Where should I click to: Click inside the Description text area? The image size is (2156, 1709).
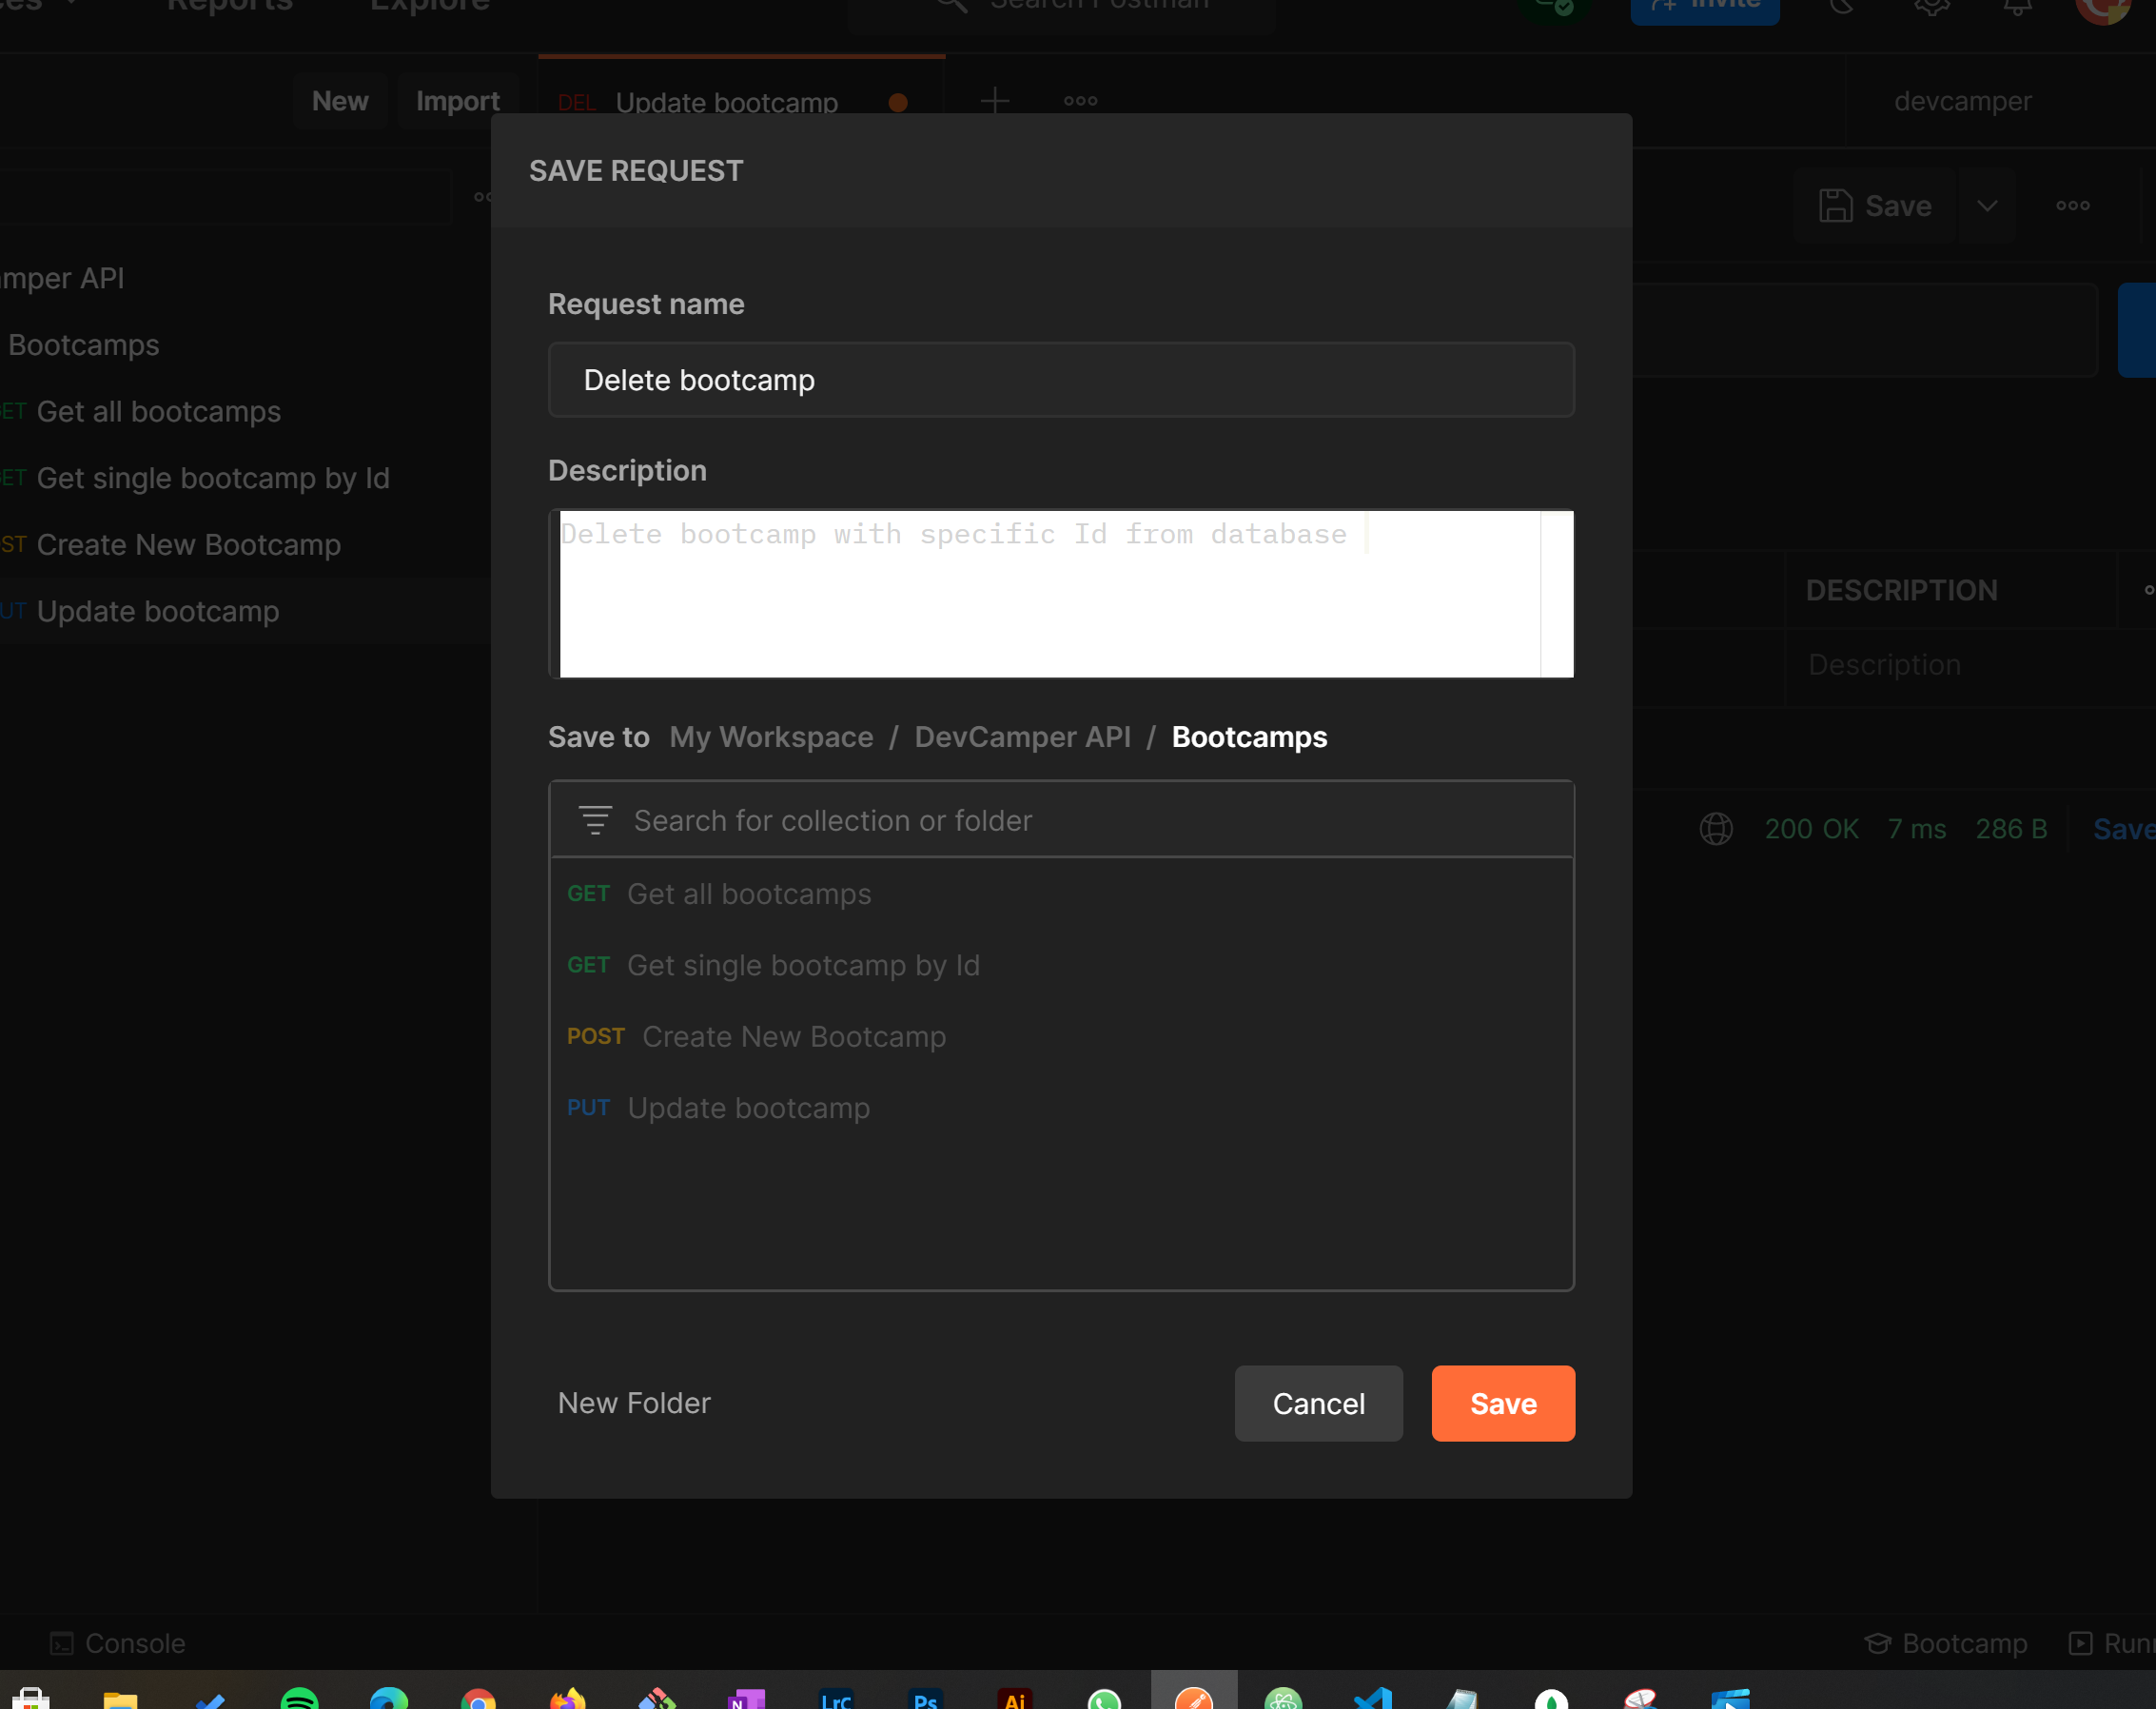[x=1061, y=594]
